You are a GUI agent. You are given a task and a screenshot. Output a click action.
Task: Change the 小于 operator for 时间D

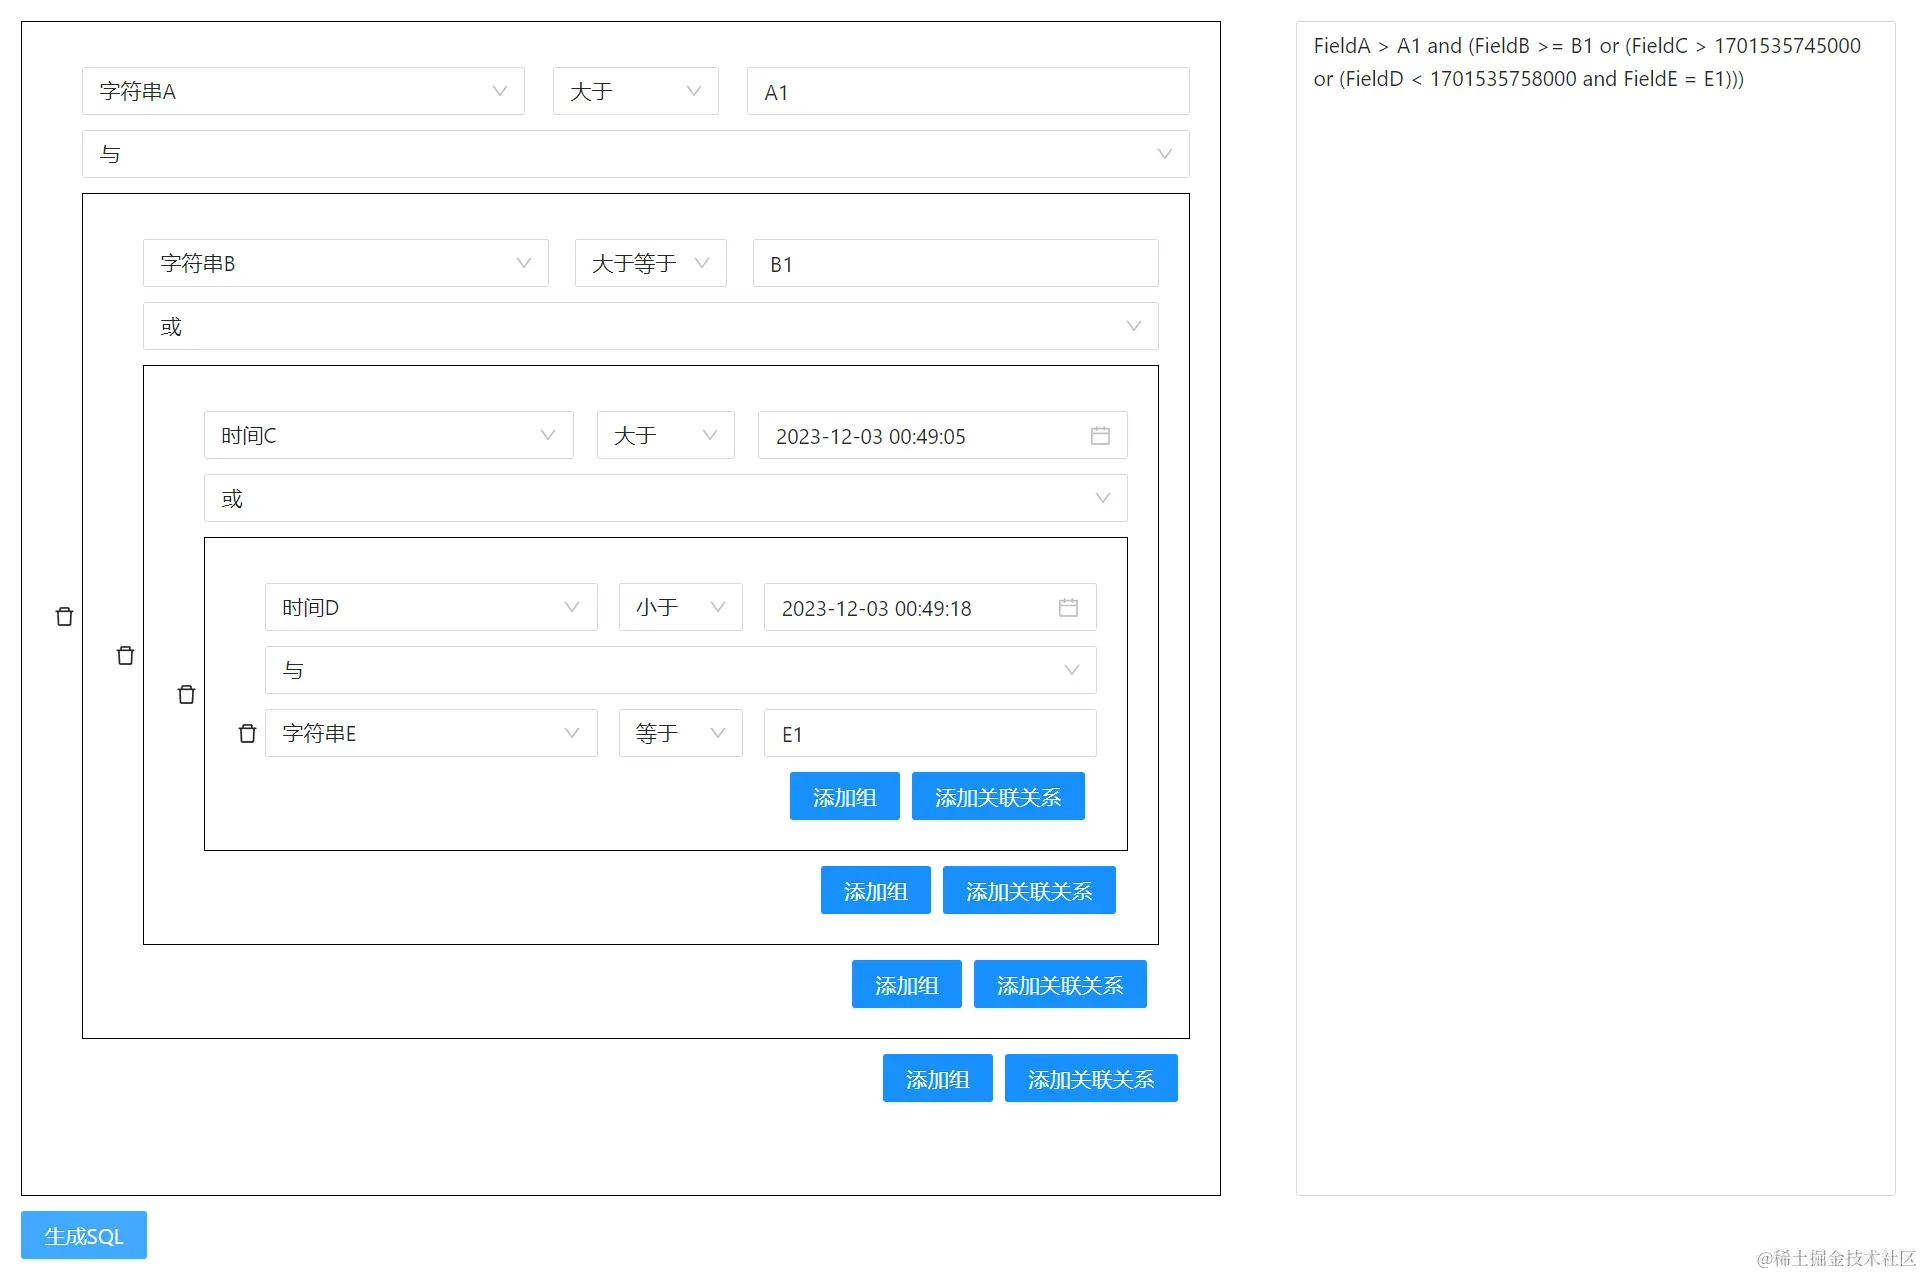(x=680, y=608)
